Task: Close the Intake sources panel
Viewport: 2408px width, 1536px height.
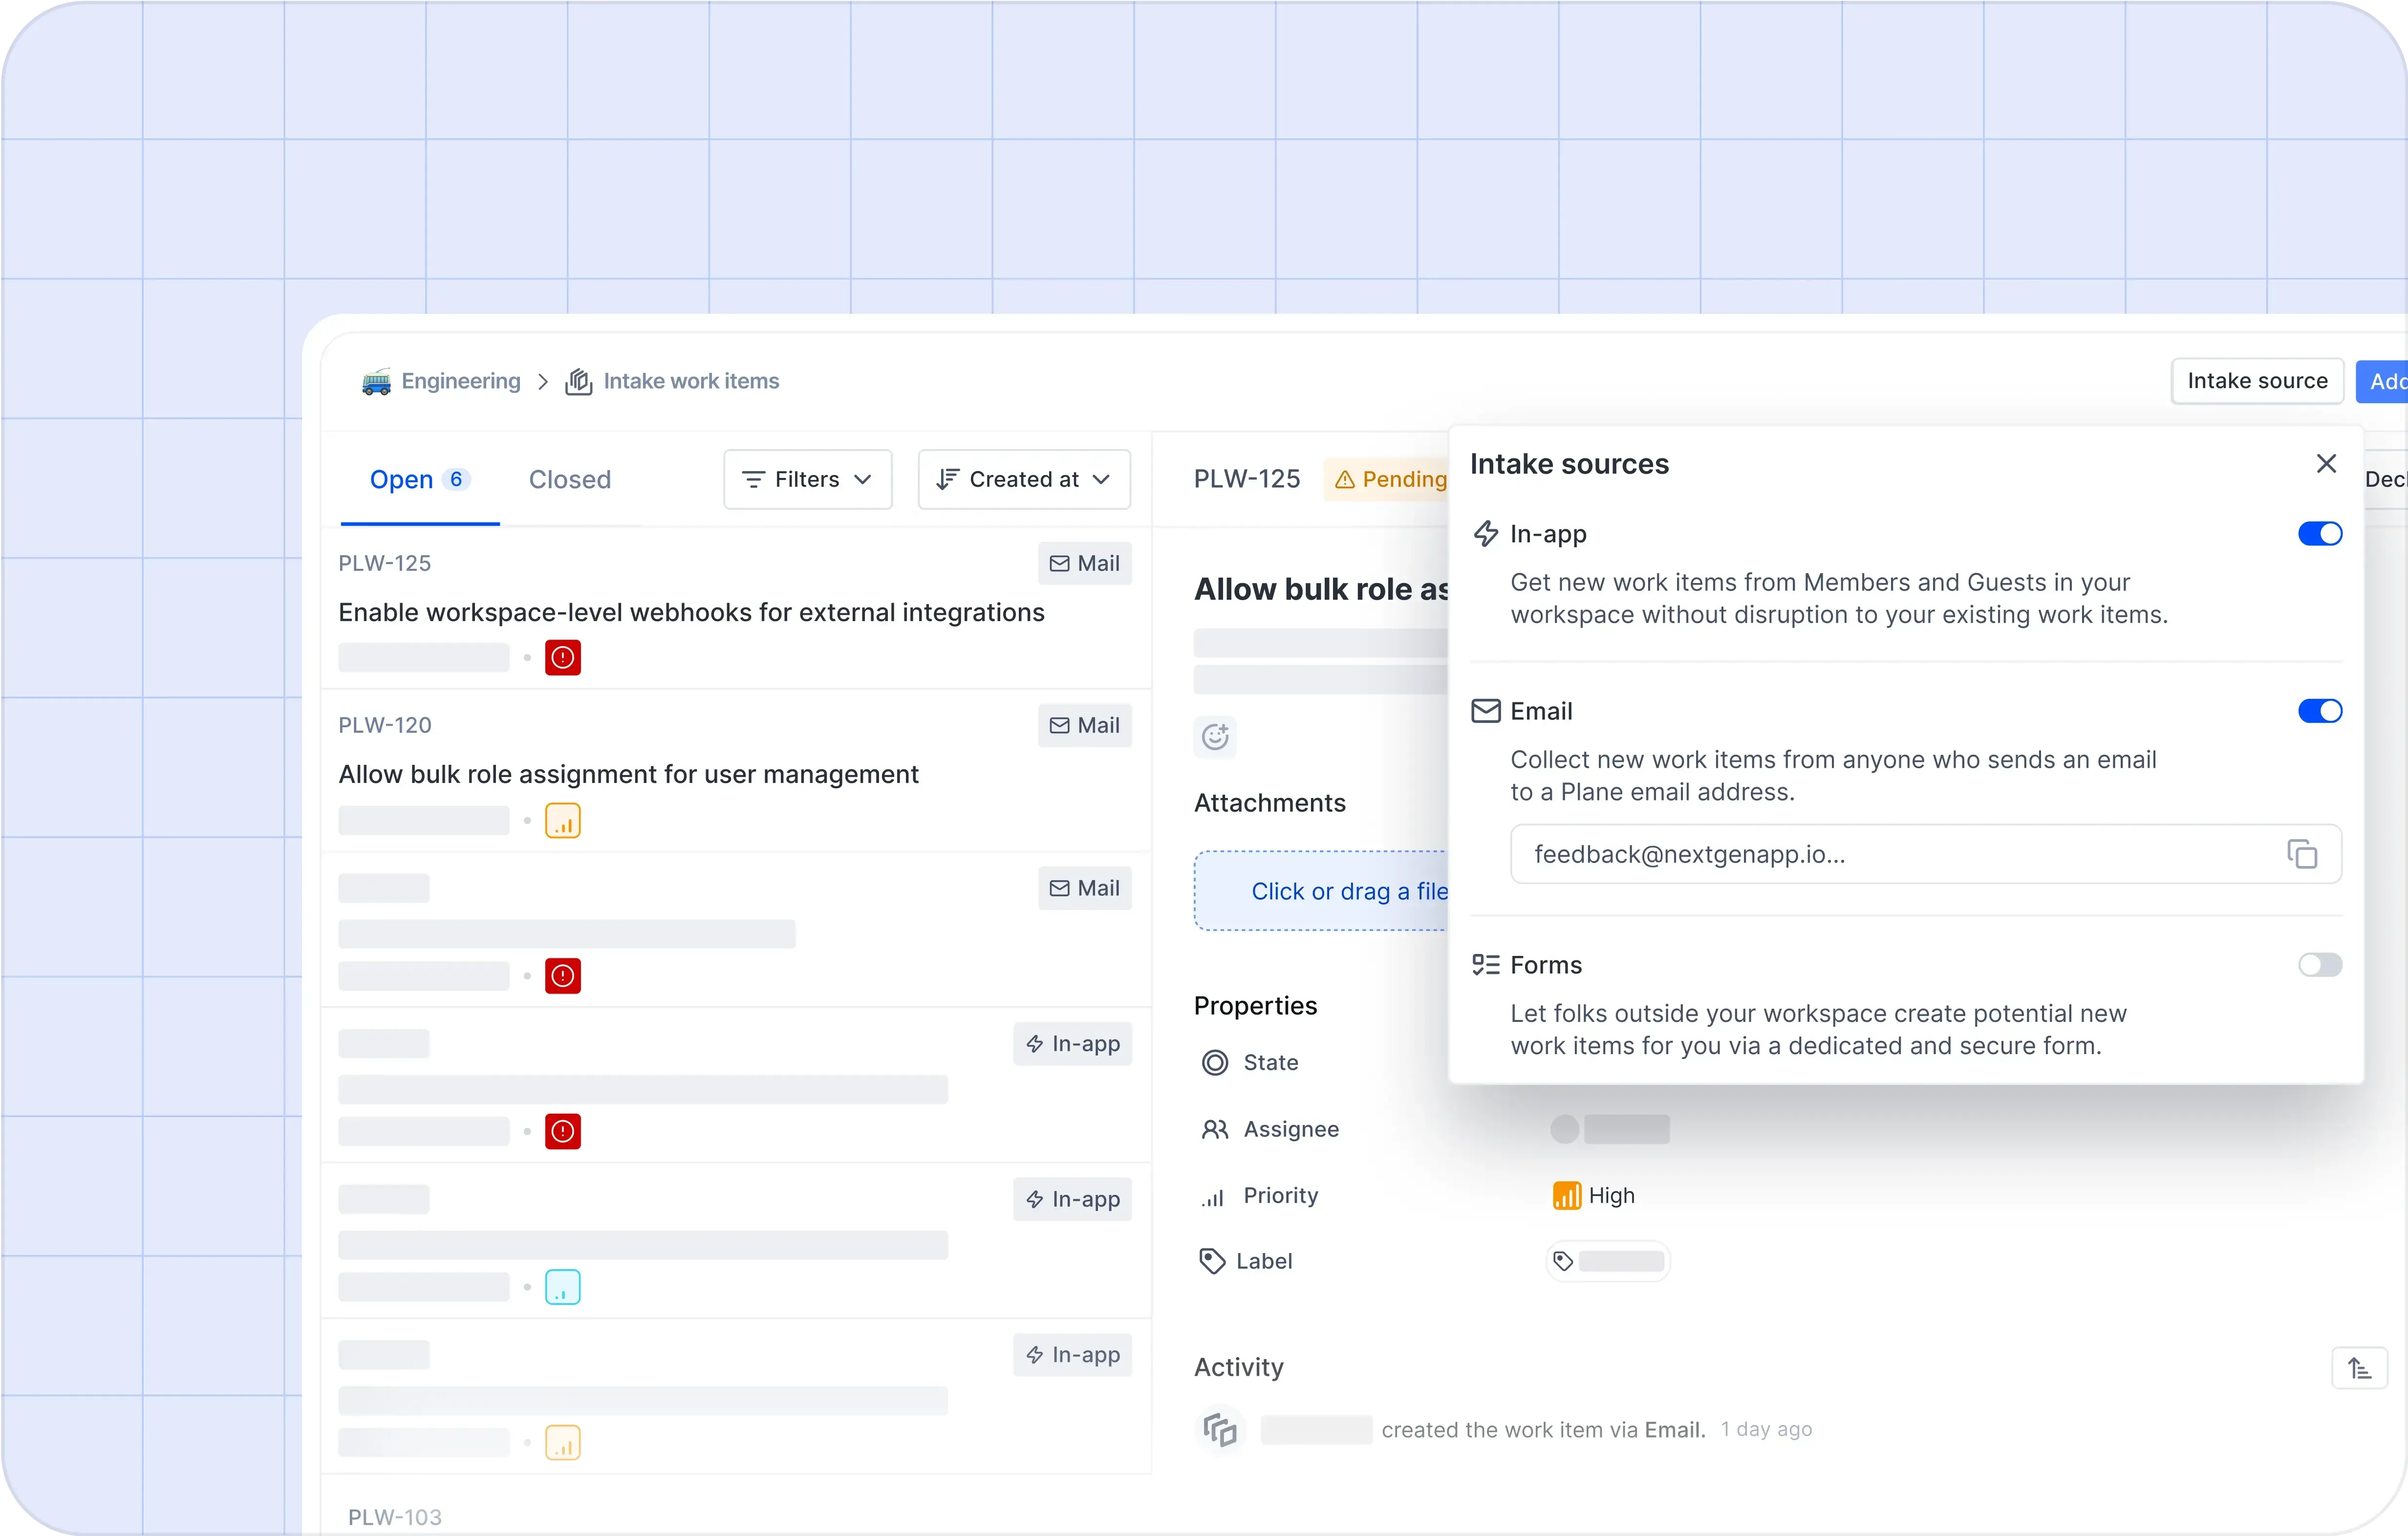Action: (2326, 464)
